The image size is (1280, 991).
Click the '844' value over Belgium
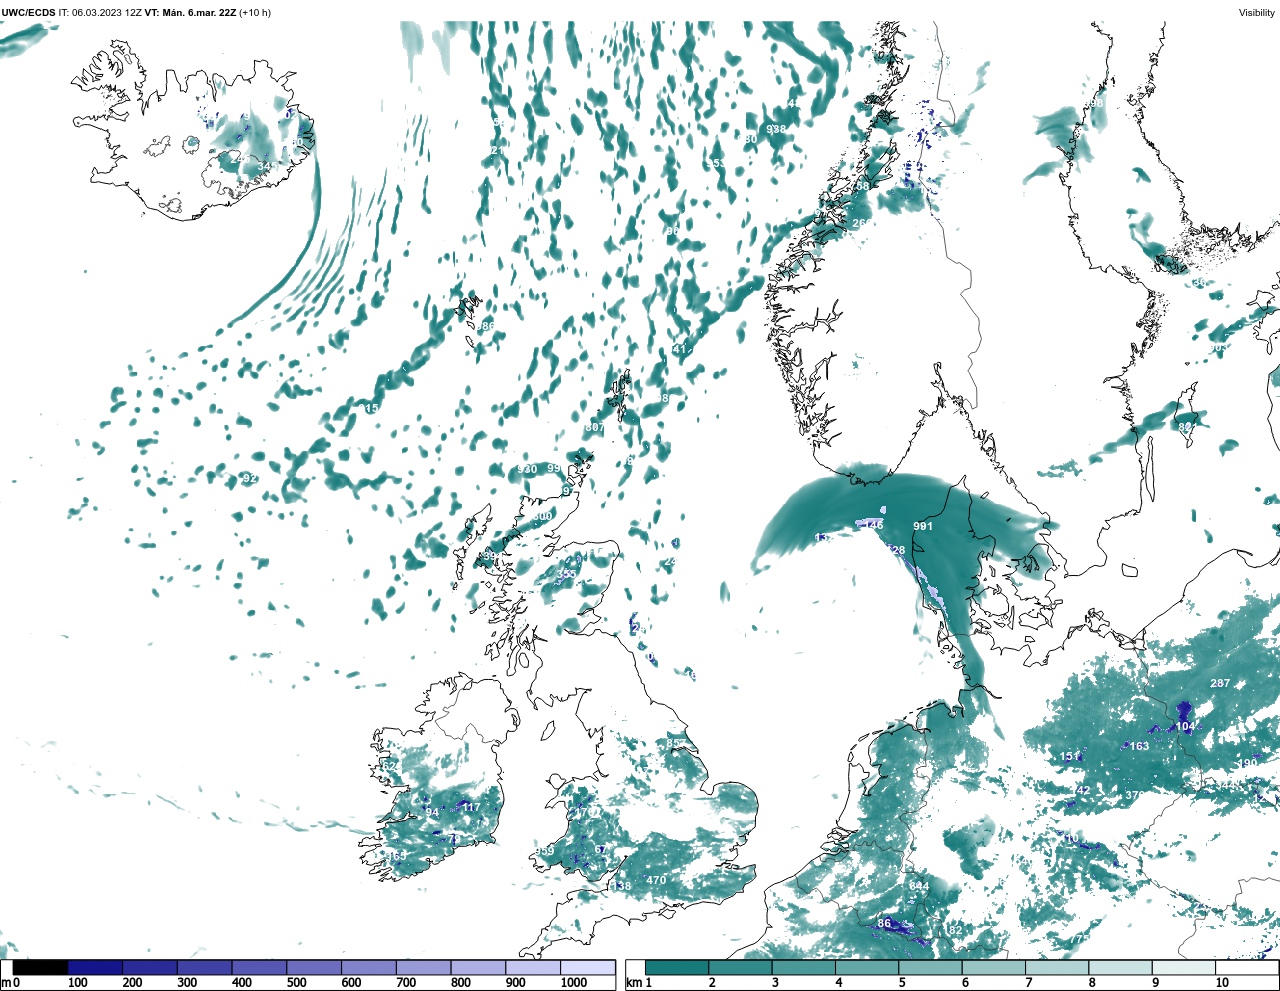pyautogui.click(x=919, y=886)
